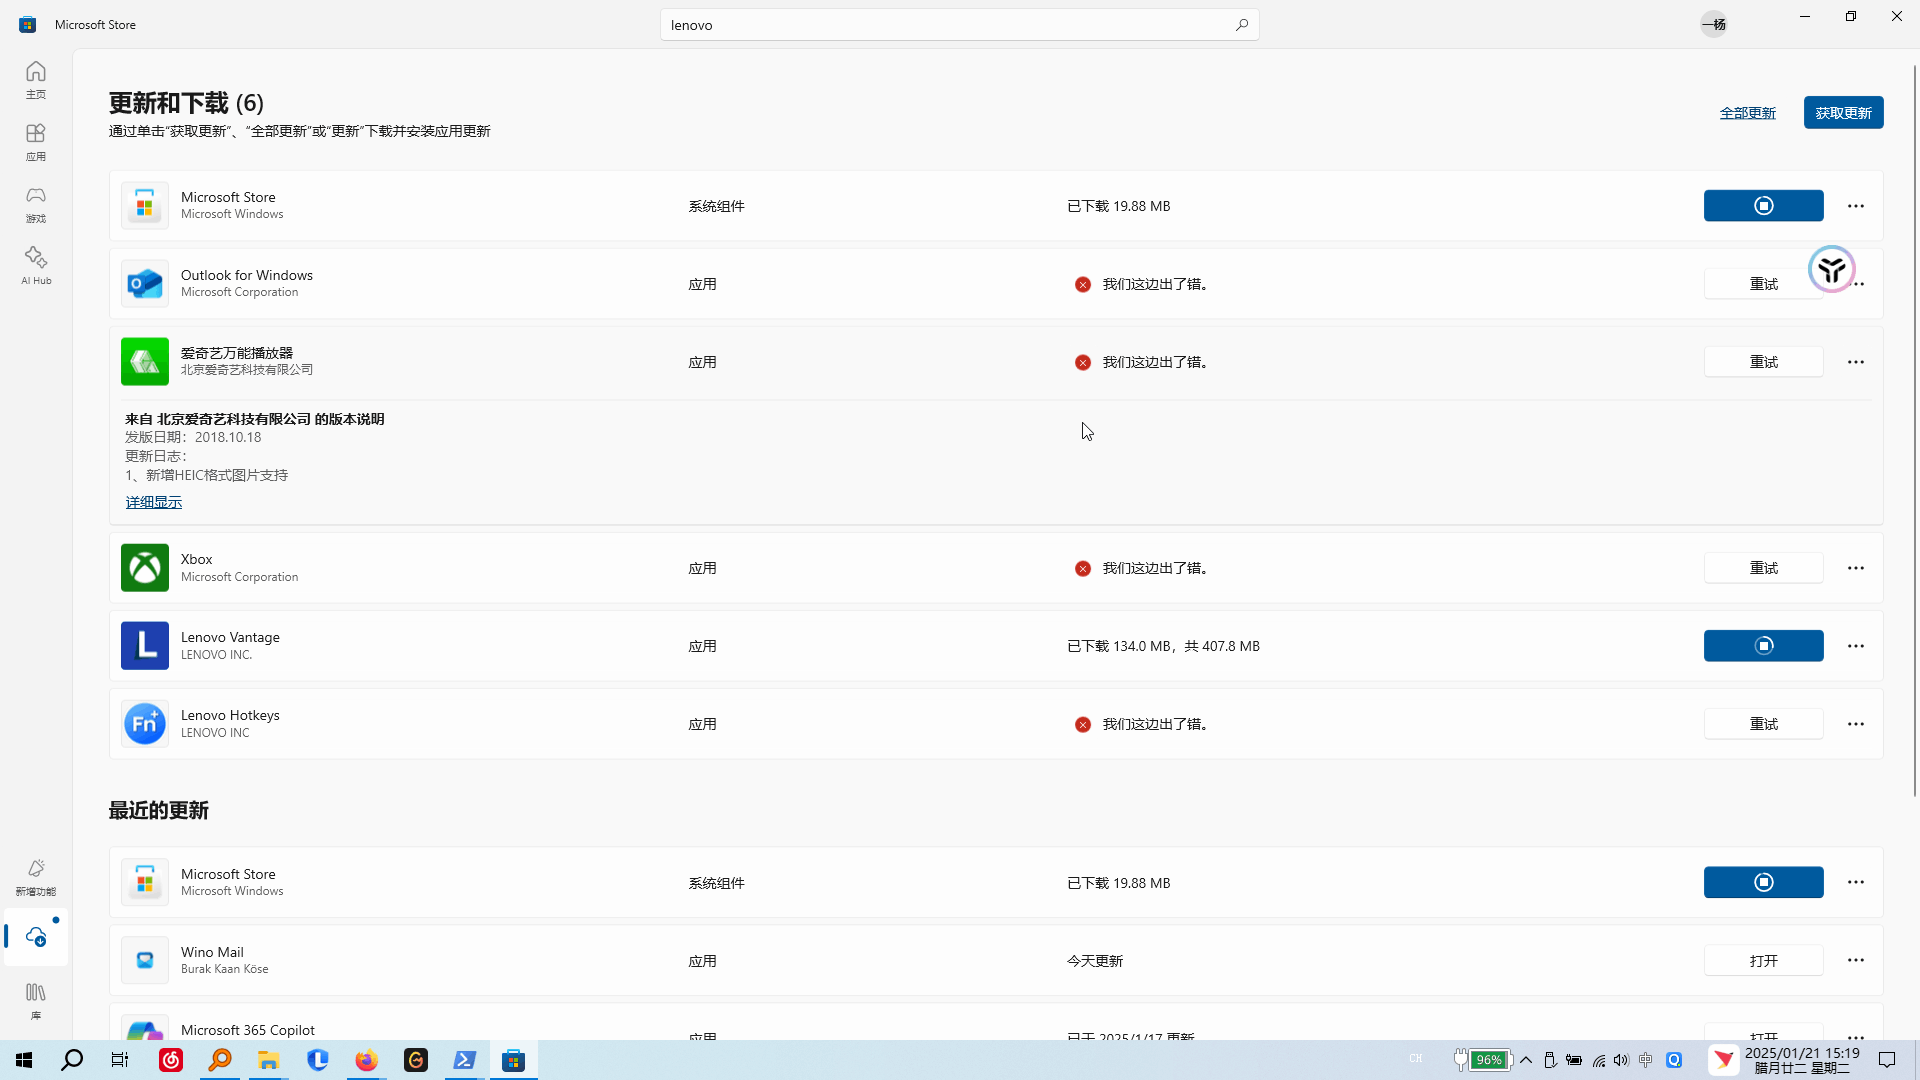Click the Update all link
The image size is (1920, 1080).
pos(1747,113)
